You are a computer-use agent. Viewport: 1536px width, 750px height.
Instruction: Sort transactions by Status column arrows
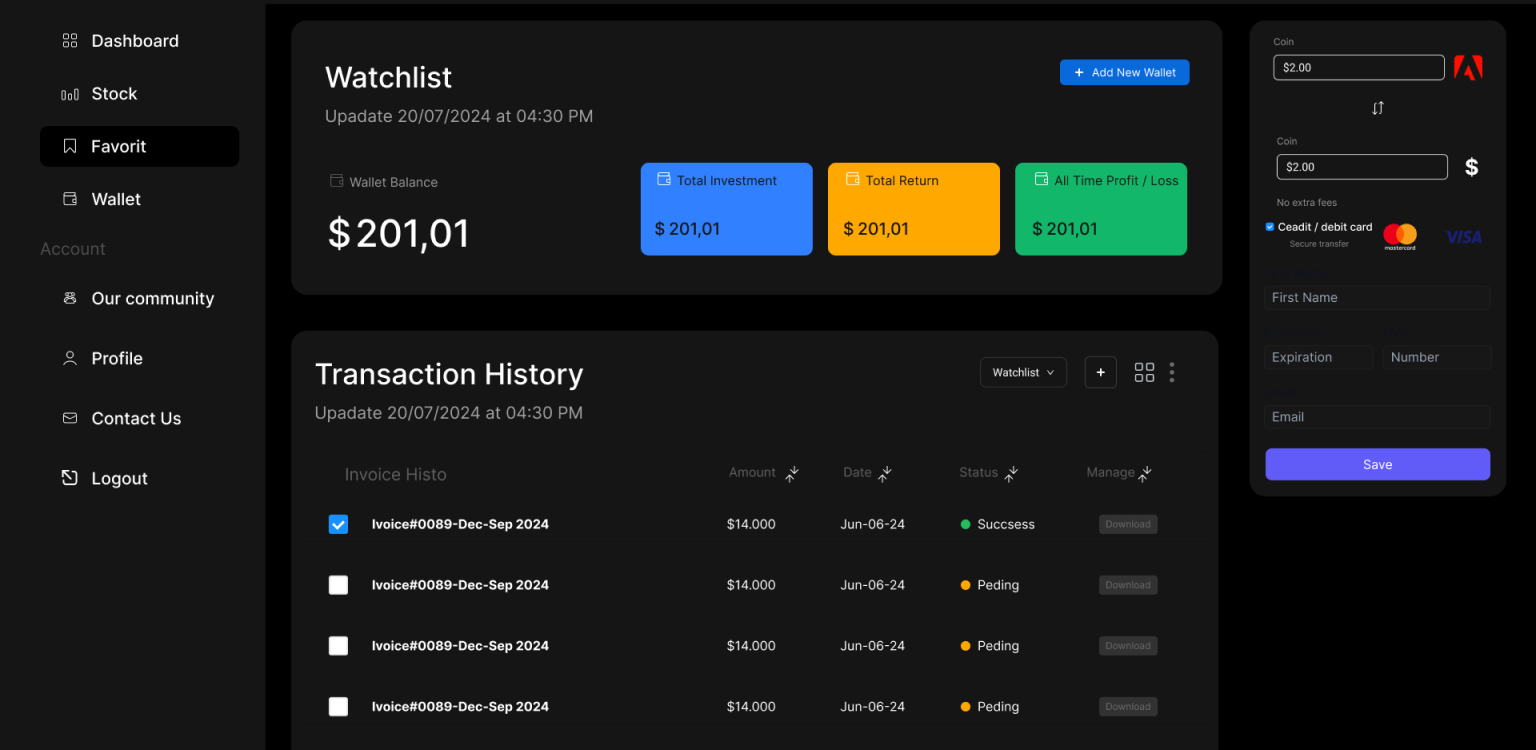[1011, 473]
